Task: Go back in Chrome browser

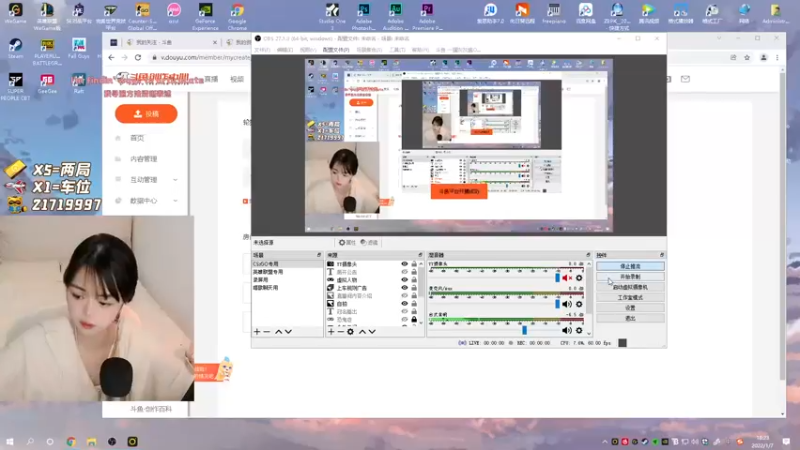Action: [x=111, y=58]
